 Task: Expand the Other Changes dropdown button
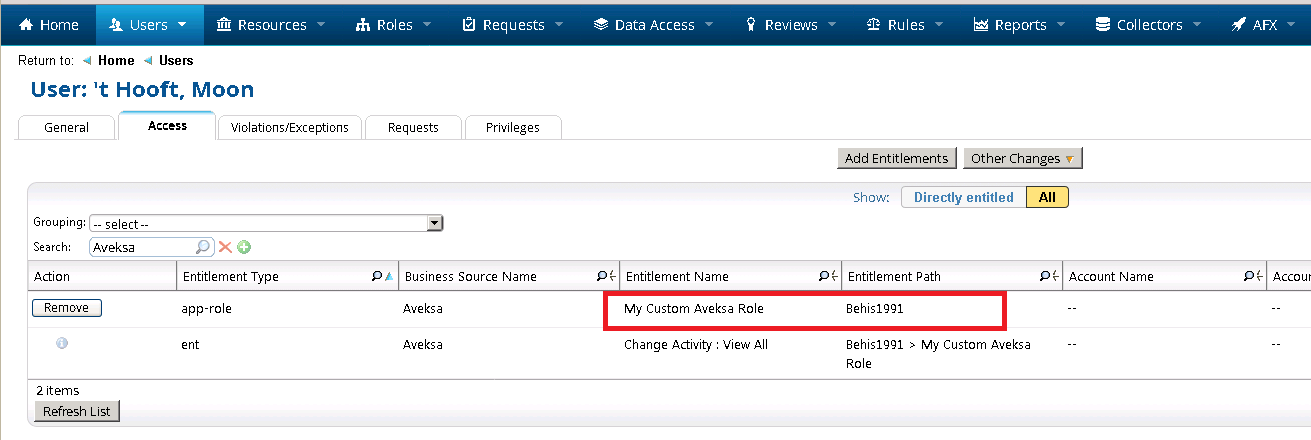(1022, 158)
